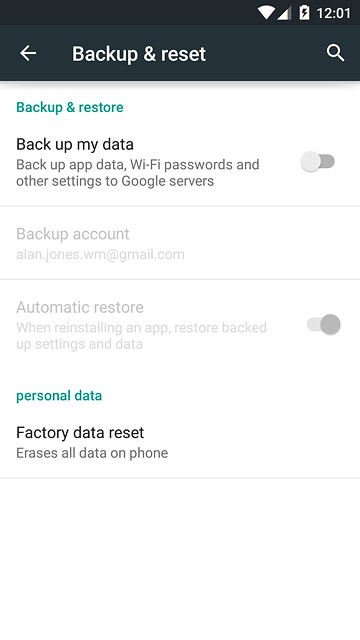Screen dimensions: 360x640
Task: Select Backup account entry
Action: (180, 243)
